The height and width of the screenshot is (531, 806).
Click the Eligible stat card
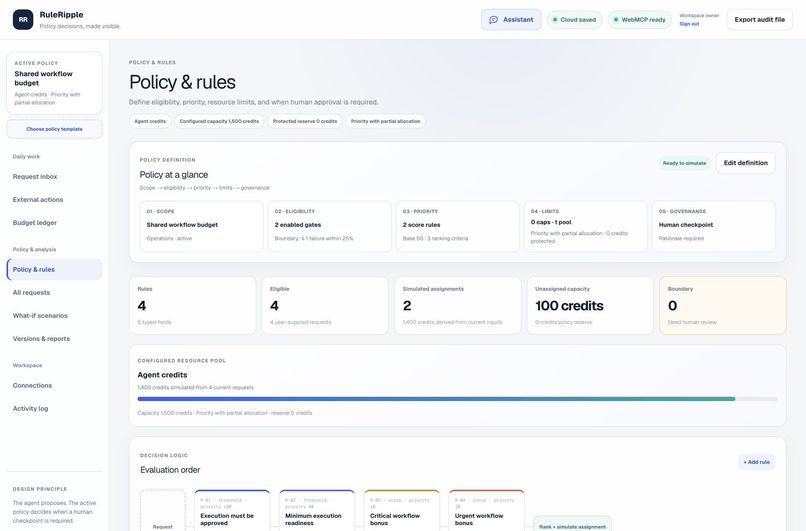click(325, 305)
